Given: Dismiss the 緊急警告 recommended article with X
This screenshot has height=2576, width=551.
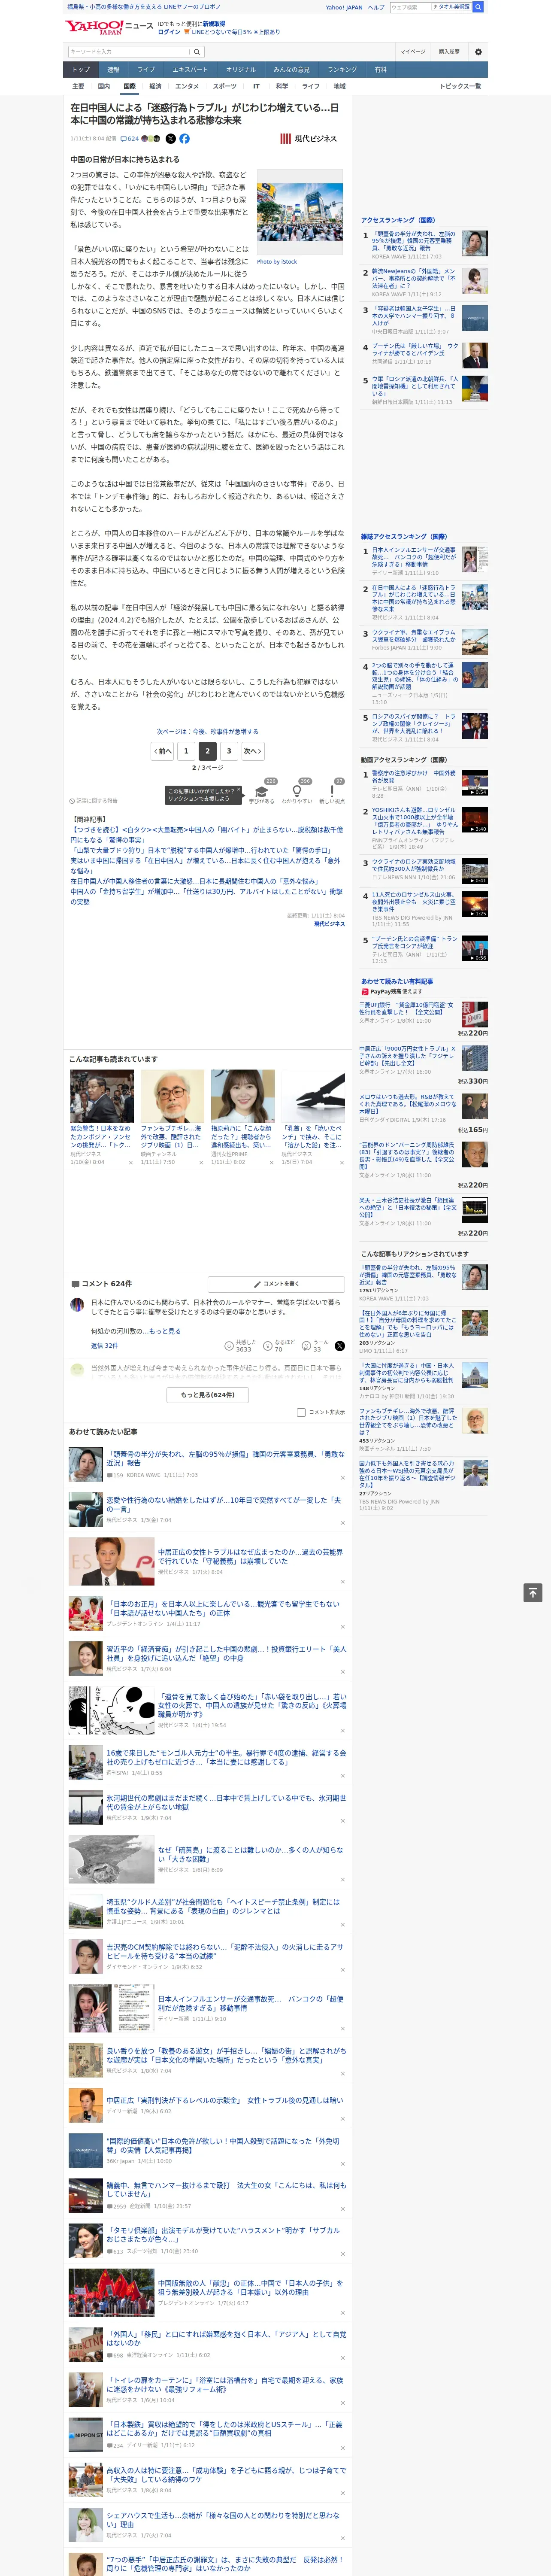Looking at the screenshot, I should [x=130, y=1163].
